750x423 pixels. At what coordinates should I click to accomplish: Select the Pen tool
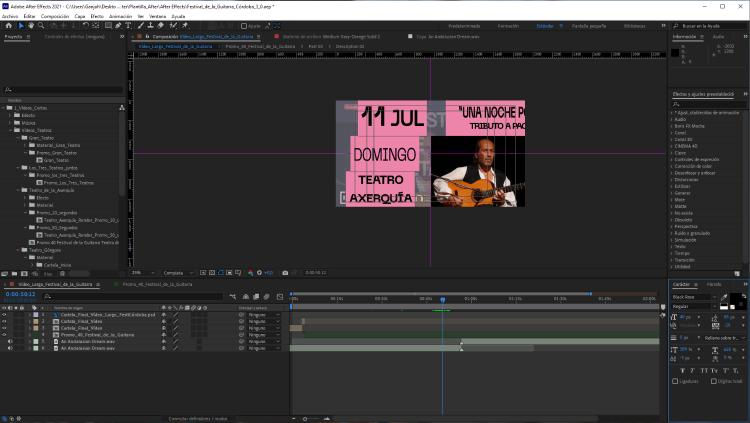(x=118, y=26)
